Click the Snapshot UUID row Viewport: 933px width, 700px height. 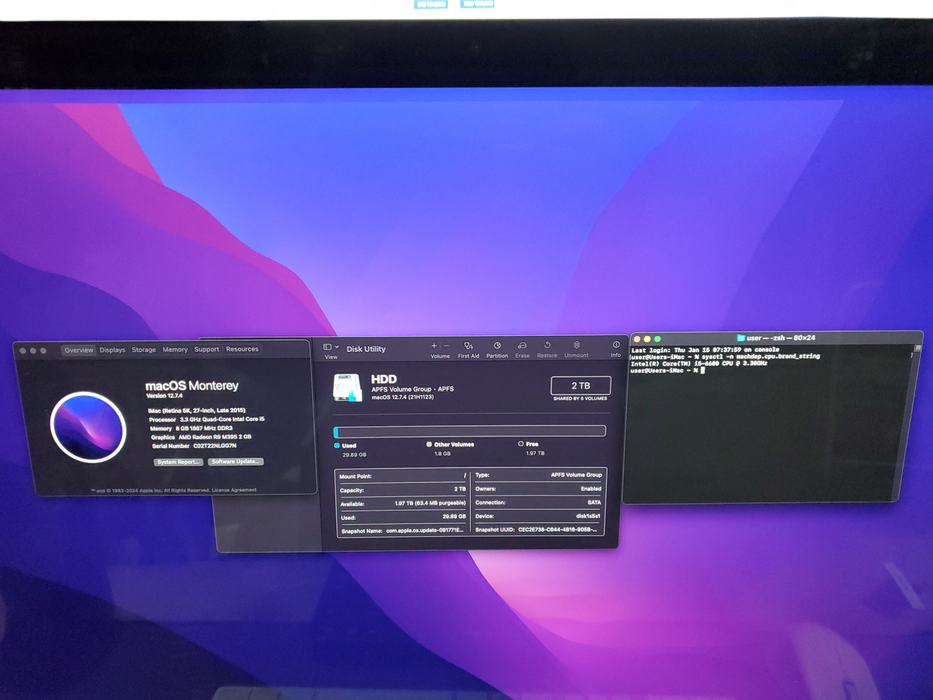click(x=538, y=529)
